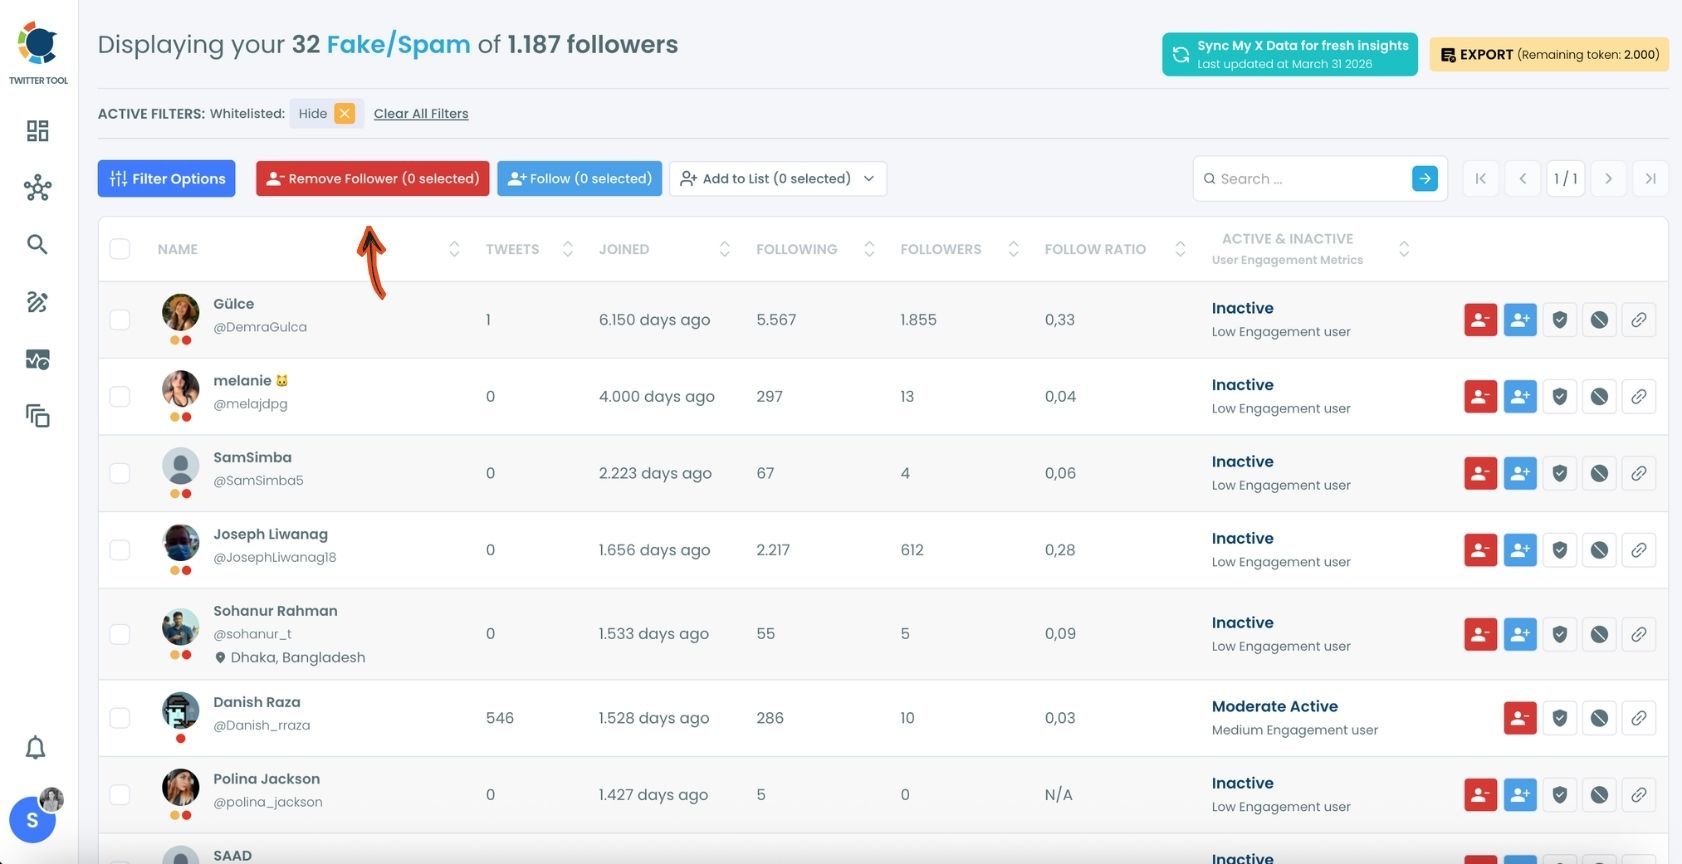Sort by the FOLLOWING column
Image resolution: width=1682 pixels, height=864 pixels.
[x=869, y=249]
